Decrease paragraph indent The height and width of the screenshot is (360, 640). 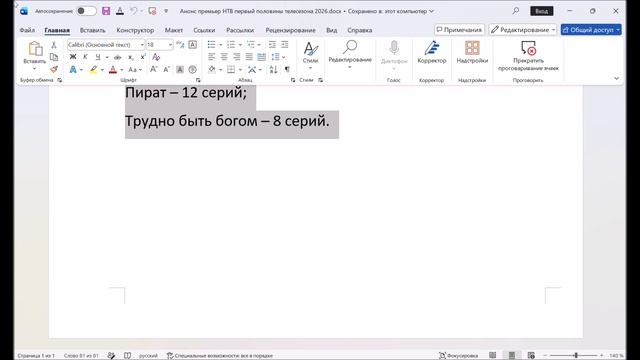pos(272,44)
